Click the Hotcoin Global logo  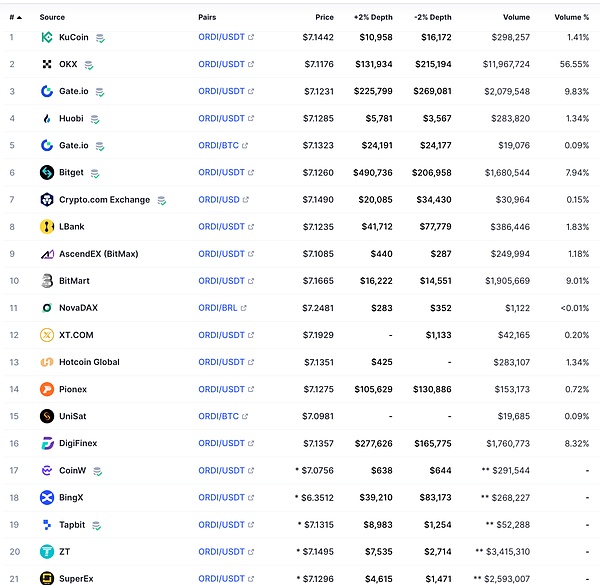pyautogui.click(x=47, y=362)
